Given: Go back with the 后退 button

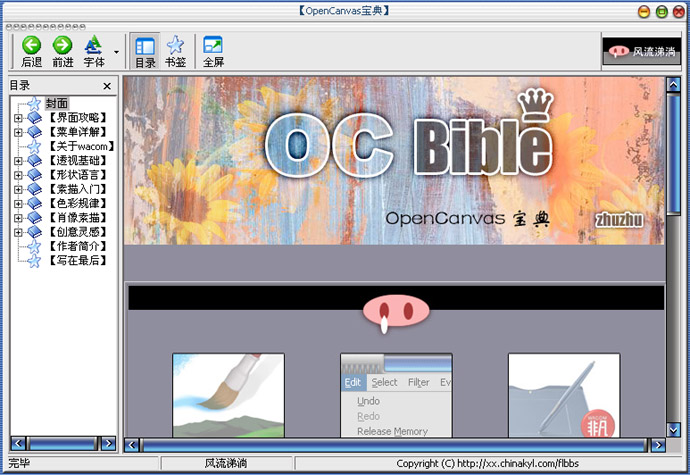Looking at the screenshot, I should pos(31,52).
